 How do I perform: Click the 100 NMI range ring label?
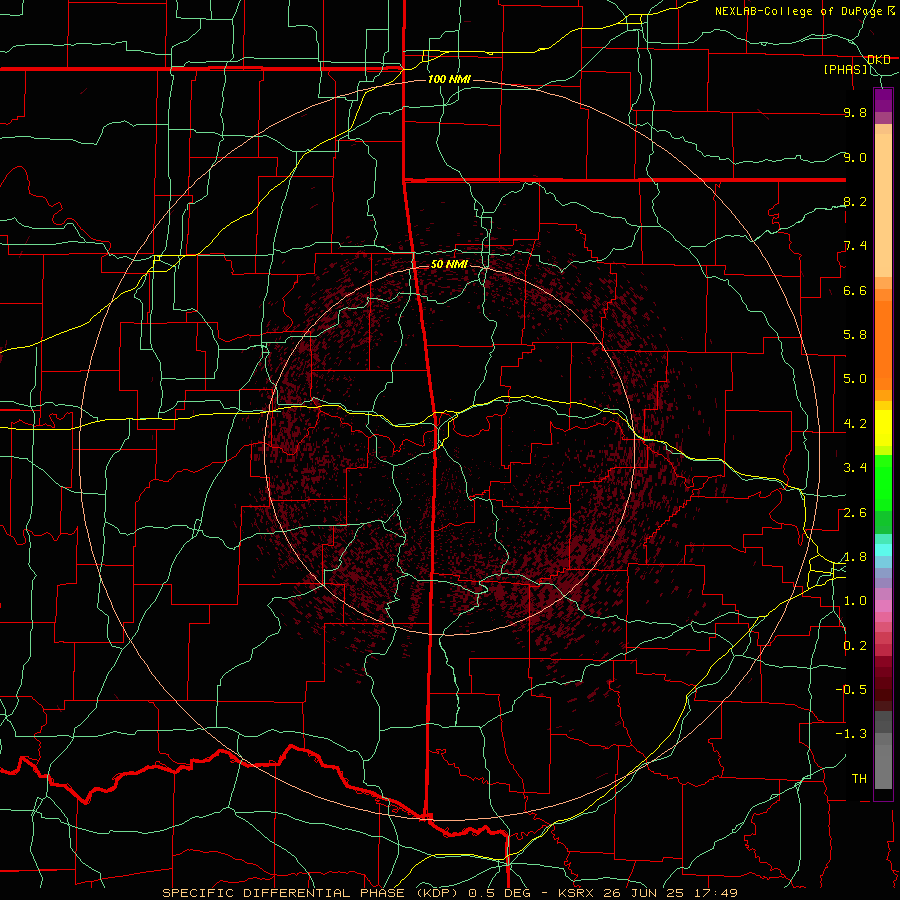coord(449,79)
